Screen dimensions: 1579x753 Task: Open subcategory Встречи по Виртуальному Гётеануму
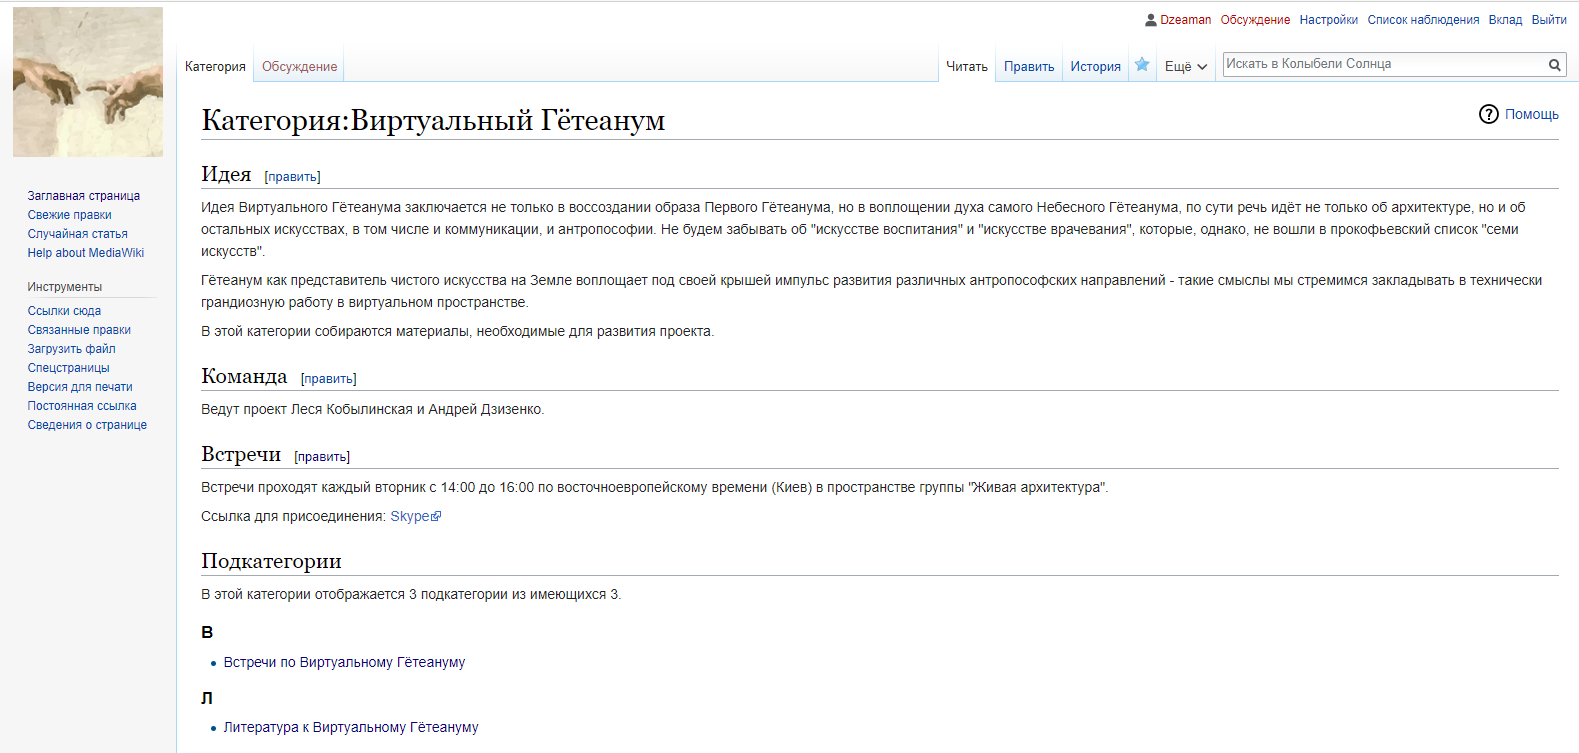point(344,663)
